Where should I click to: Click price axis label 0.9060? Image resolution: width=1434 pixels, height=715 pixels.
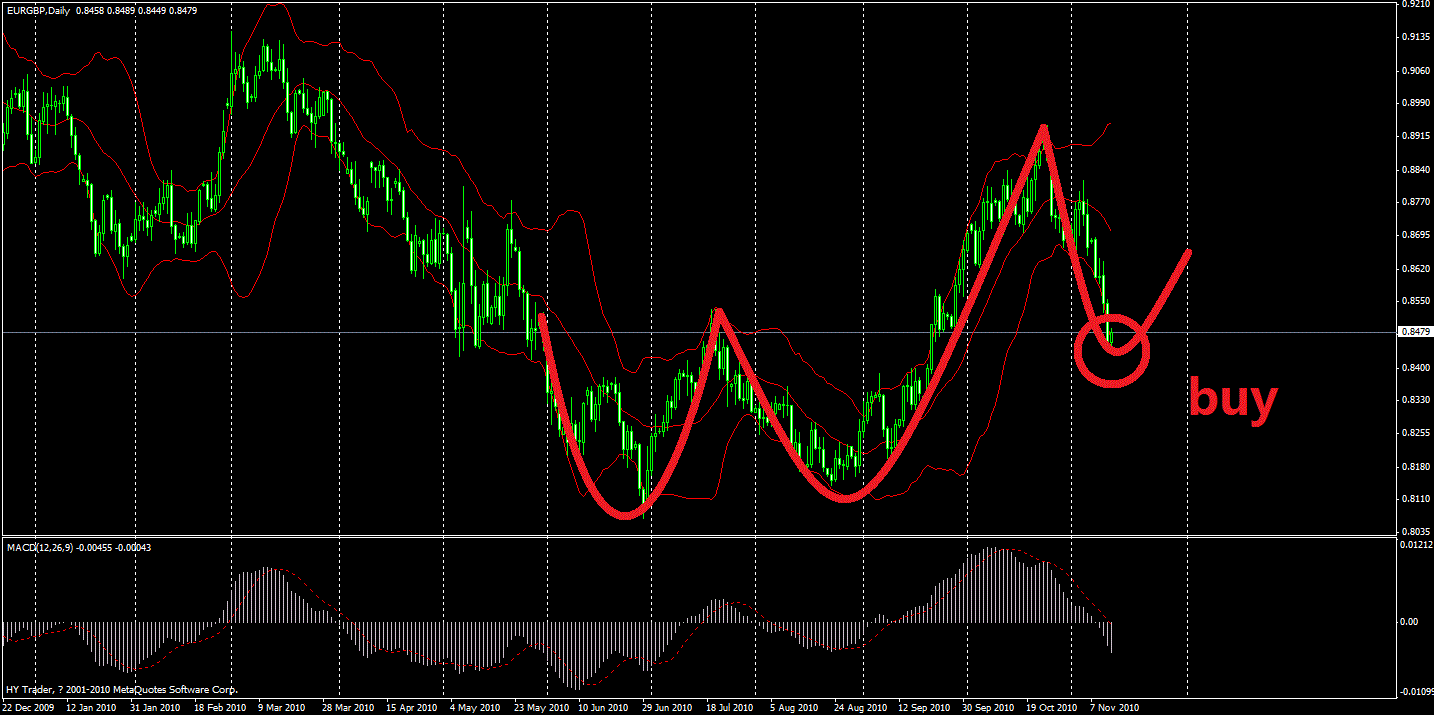coord(1415,71)
